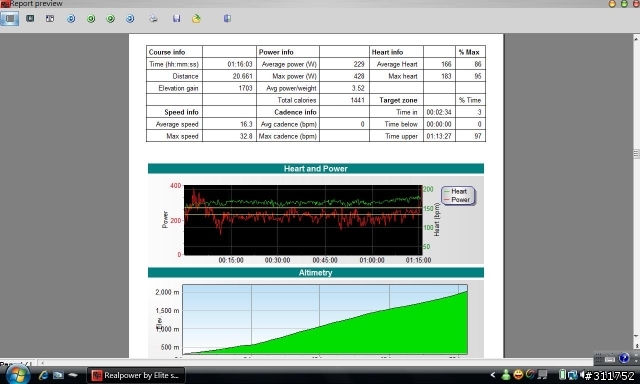Open the battery status tray icon
Image resolution: width=640 pixels, height=384 pixels.
point(562,375)
